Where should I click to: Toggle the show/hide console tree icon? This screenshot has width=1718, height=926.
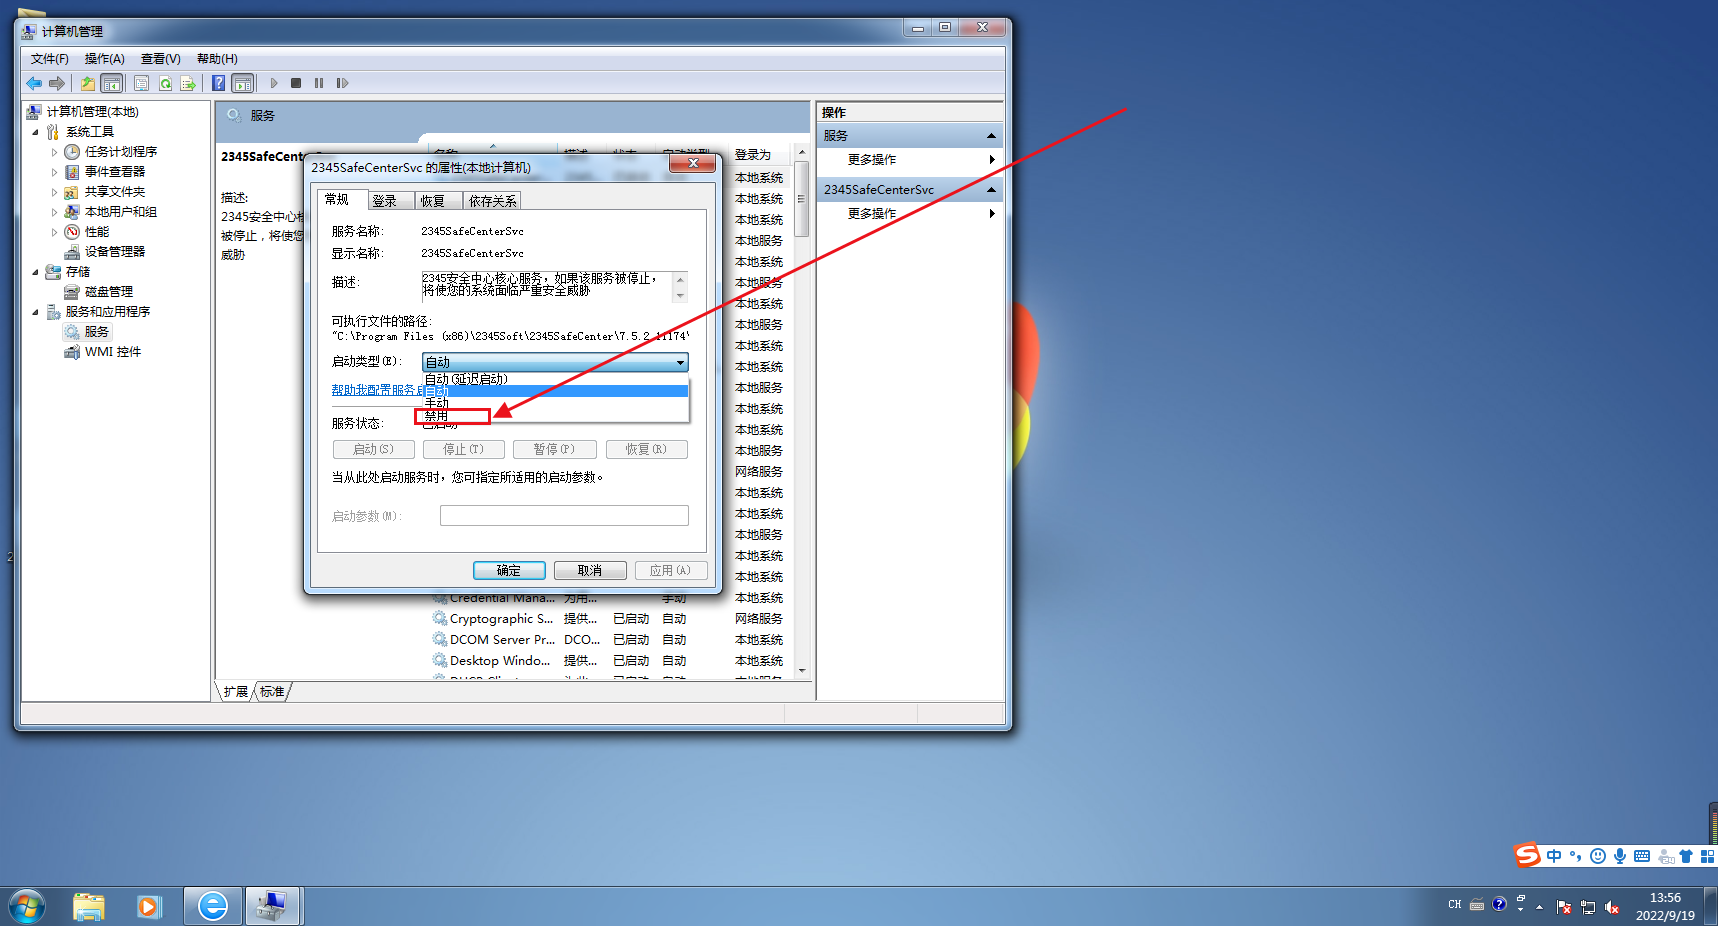click(112, 83)
